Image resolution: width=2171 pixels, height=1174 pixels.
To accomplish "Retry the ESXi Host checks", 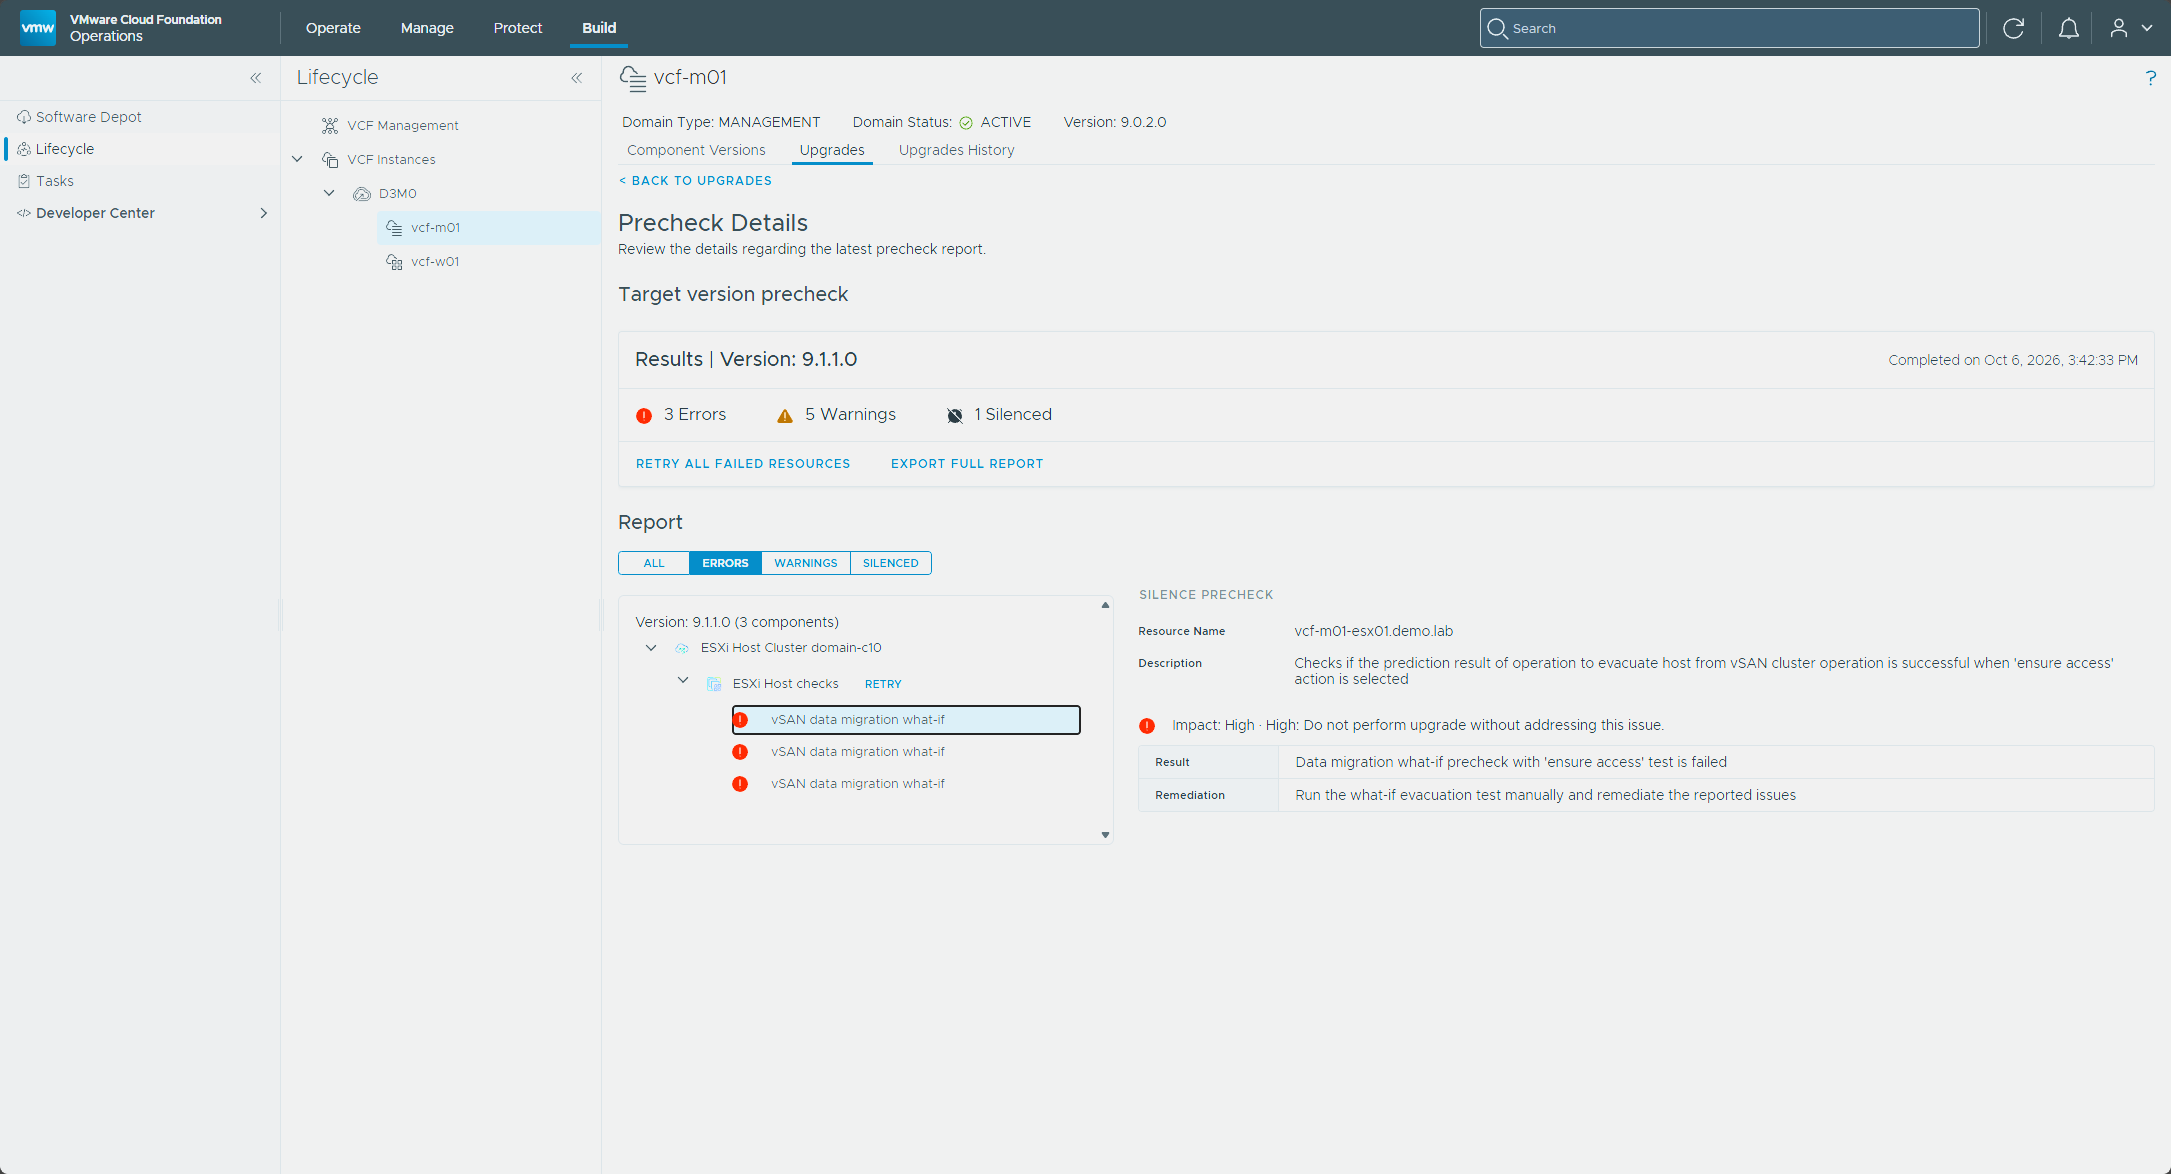I will click(883, 684).
